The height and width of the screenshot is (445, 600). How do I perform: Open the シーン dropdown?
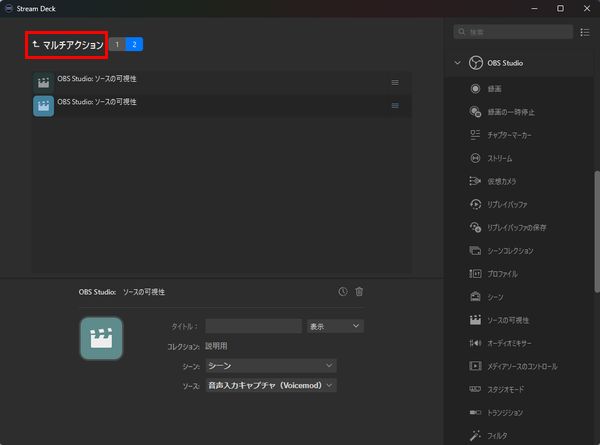click(271, 366)
